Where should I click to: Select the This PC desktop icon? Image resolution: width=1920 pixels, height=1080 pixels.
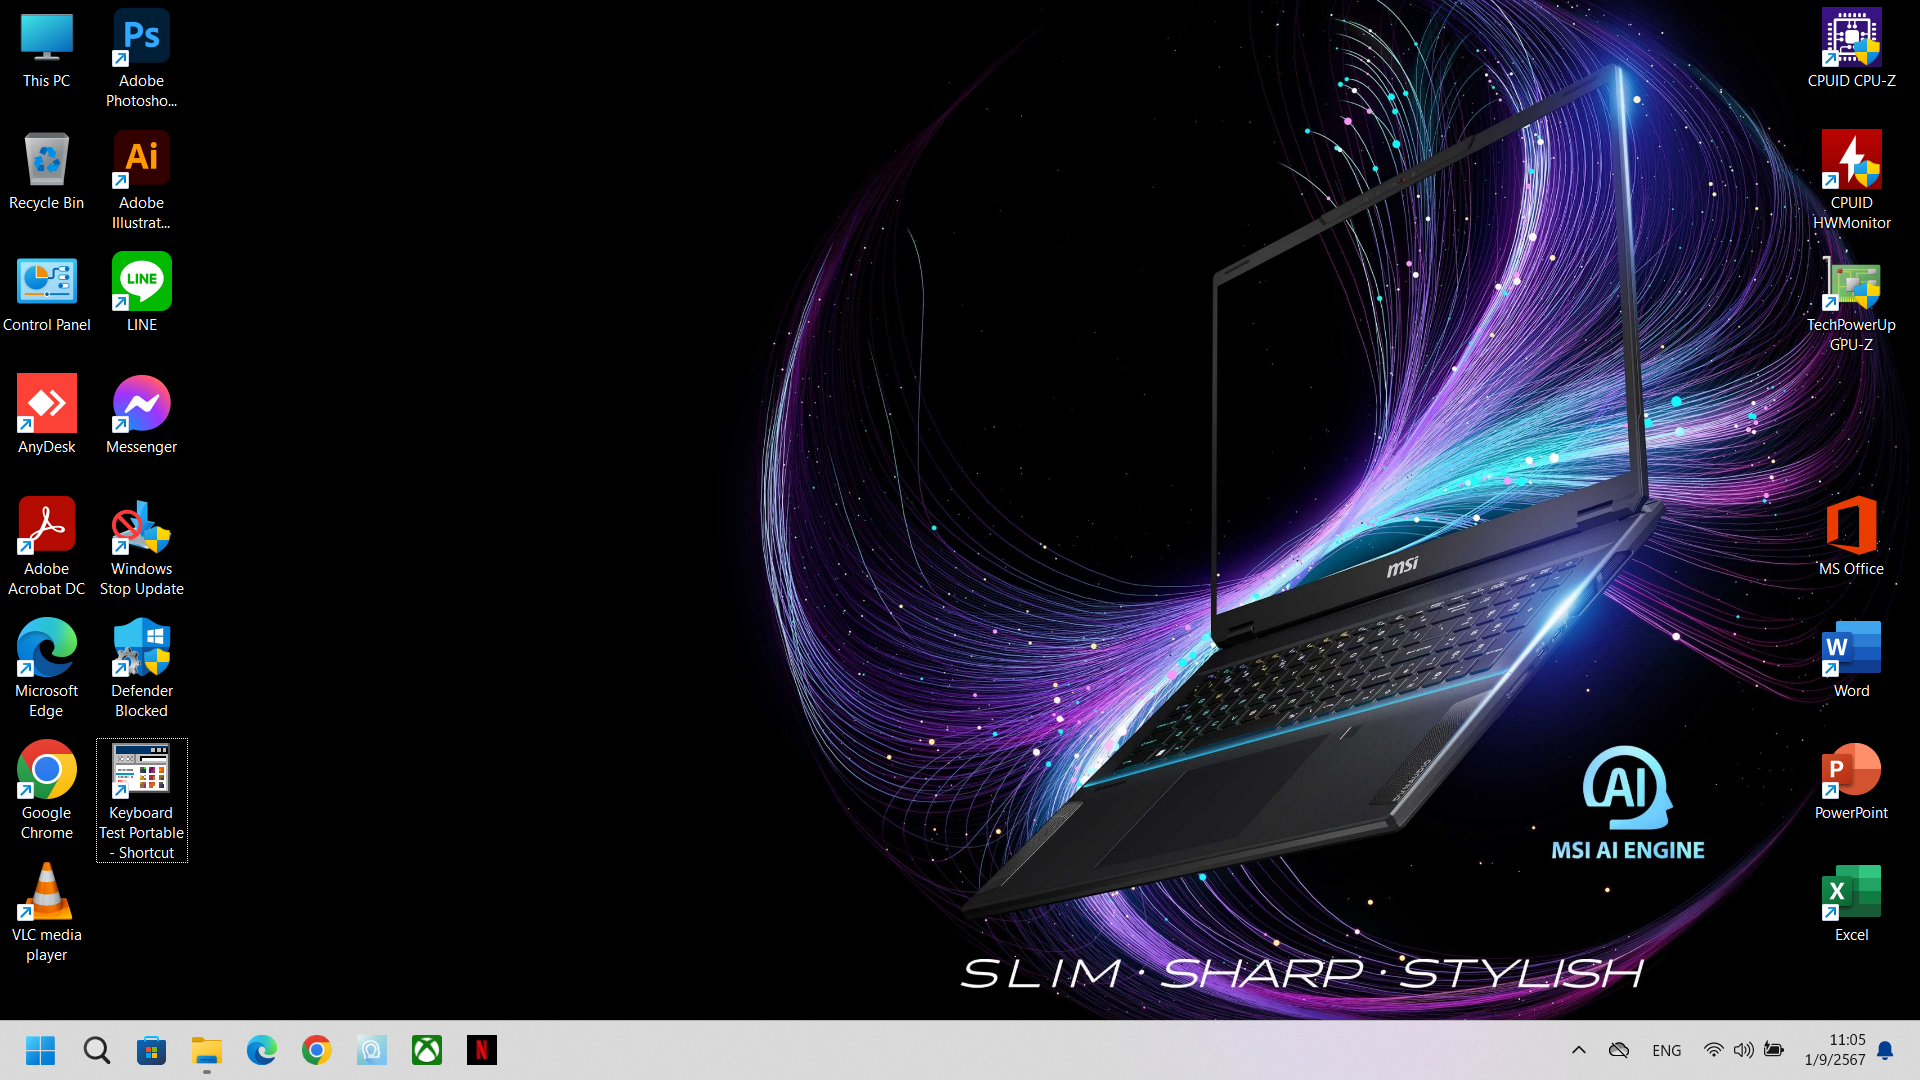(x=46, y=50)
